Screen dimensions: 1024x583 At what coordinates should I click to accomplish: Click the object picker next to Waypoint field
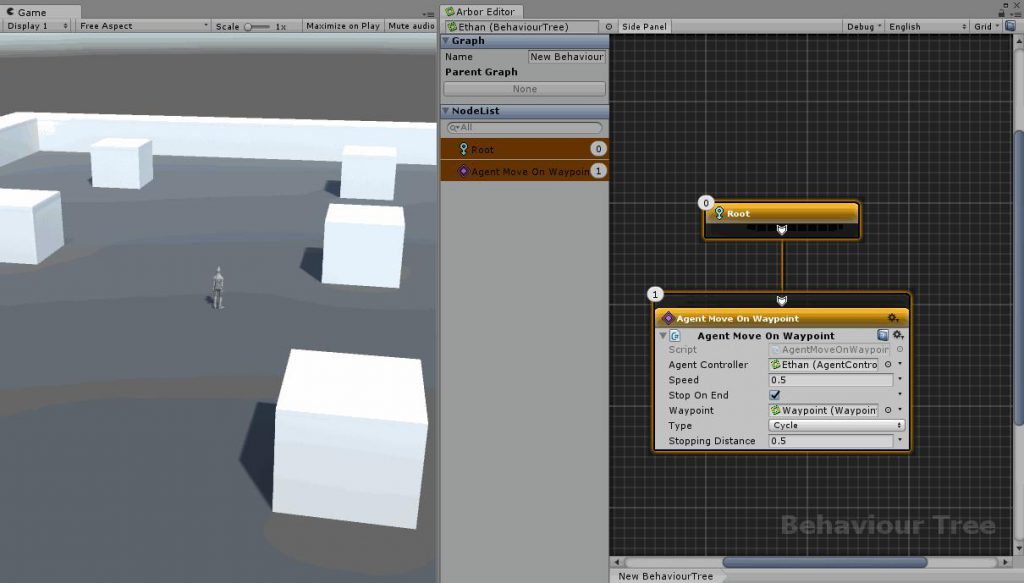(887, 410)
